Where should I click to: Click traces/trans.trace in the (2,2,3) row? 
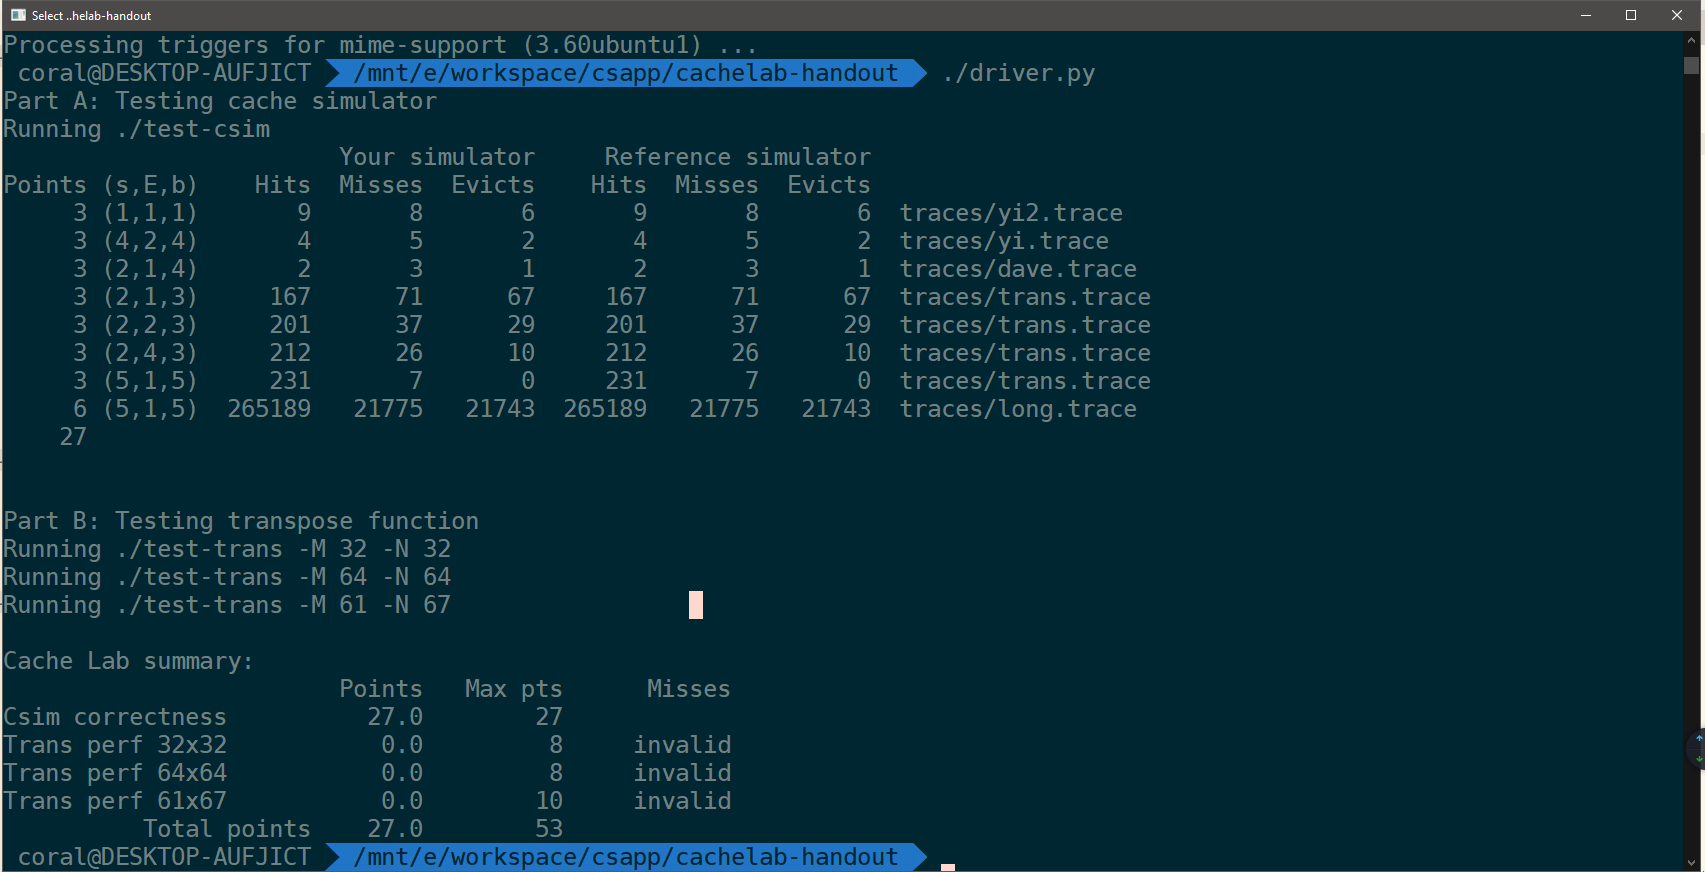(1025, 325)
